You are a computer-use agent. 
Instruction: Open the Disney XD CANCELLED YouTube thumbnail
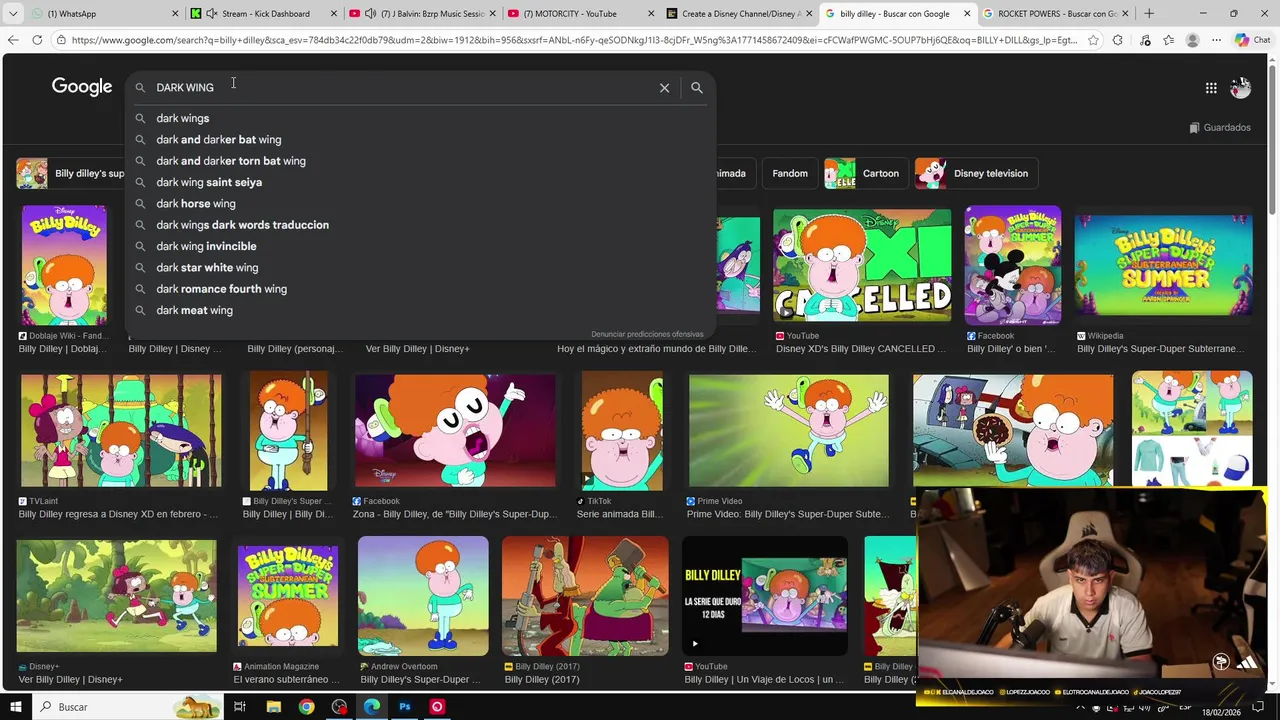[862, 265]
